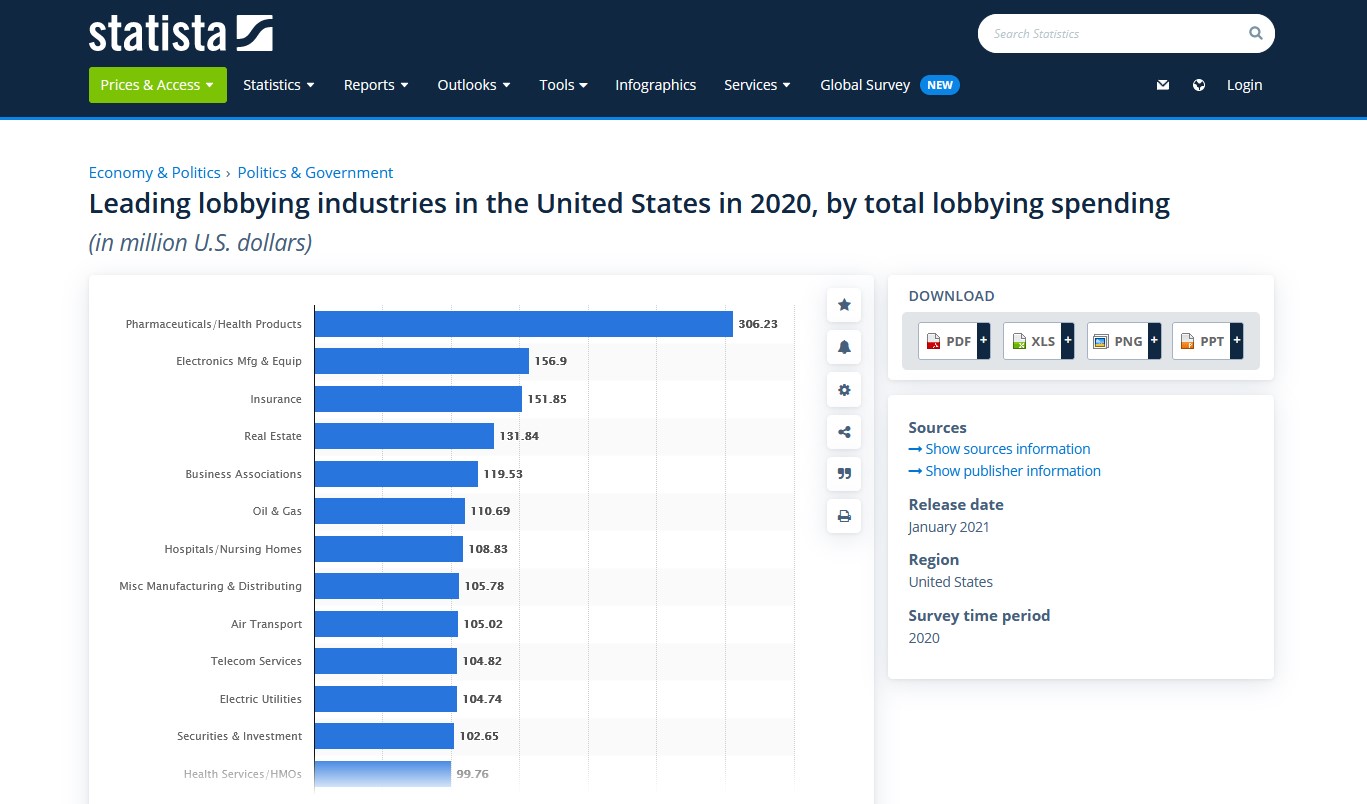Viewport: 1367px width, 804px height.
Task: Open the mail envelope icon
Action: [x=1163, y=85]
